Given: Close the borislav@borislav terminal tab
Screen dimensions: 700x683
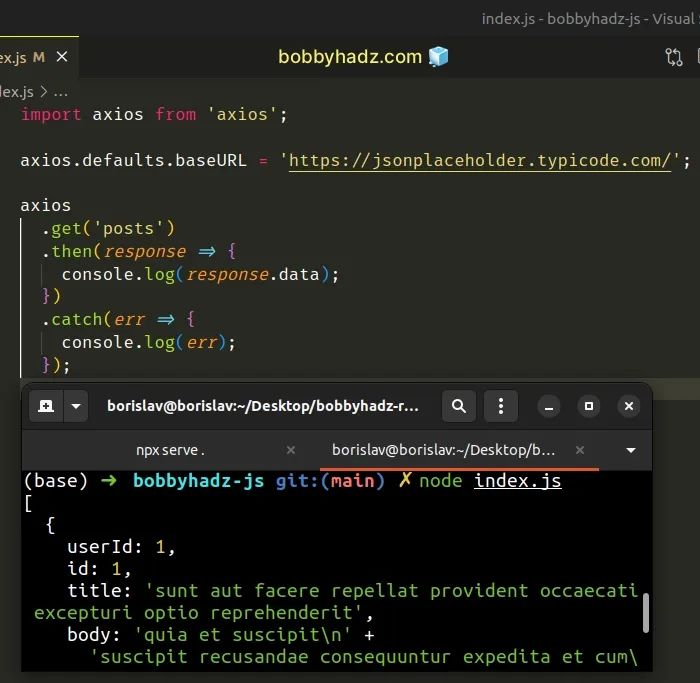Looking at the screenshot, I should pyautogui.click(x=580, y=450).
